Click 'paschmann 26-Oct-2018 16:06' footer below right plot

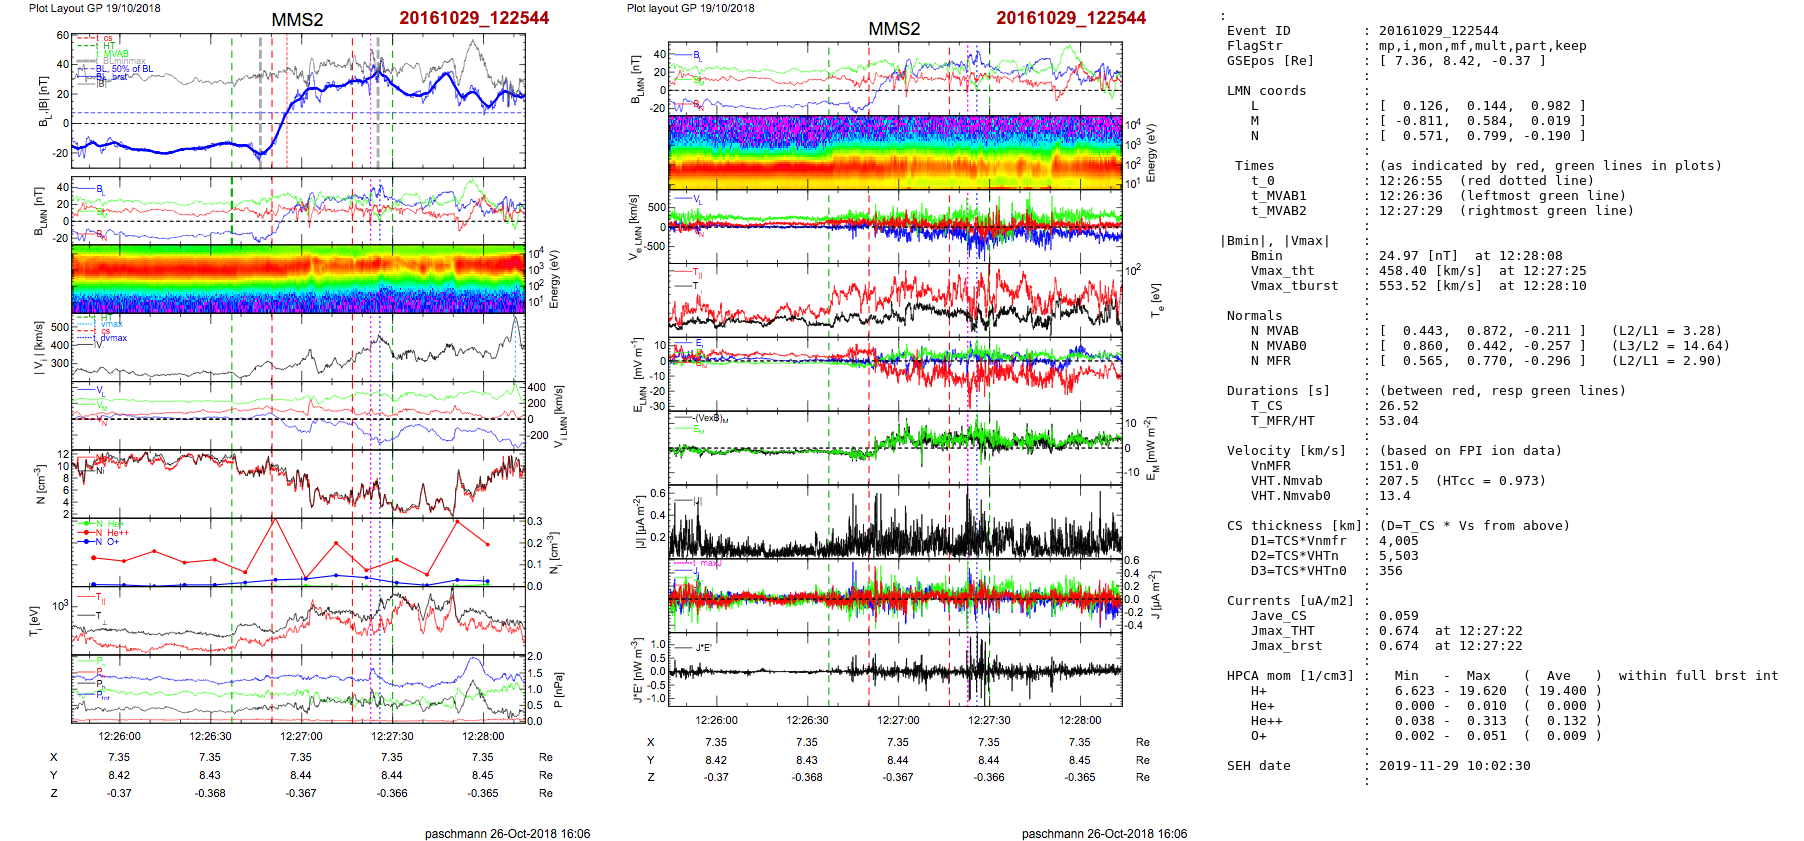[1104, 834]
